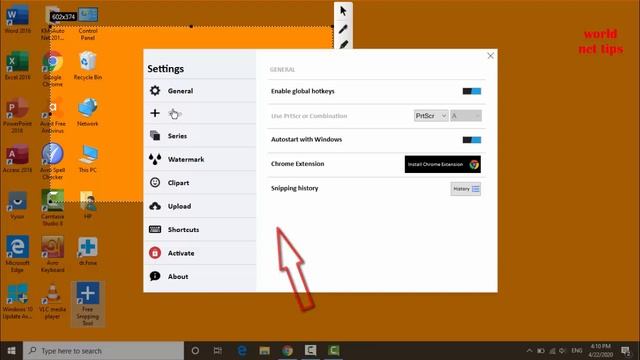Open the General settings section
This screenshot has height=360, width=640.
pos(200,91)
